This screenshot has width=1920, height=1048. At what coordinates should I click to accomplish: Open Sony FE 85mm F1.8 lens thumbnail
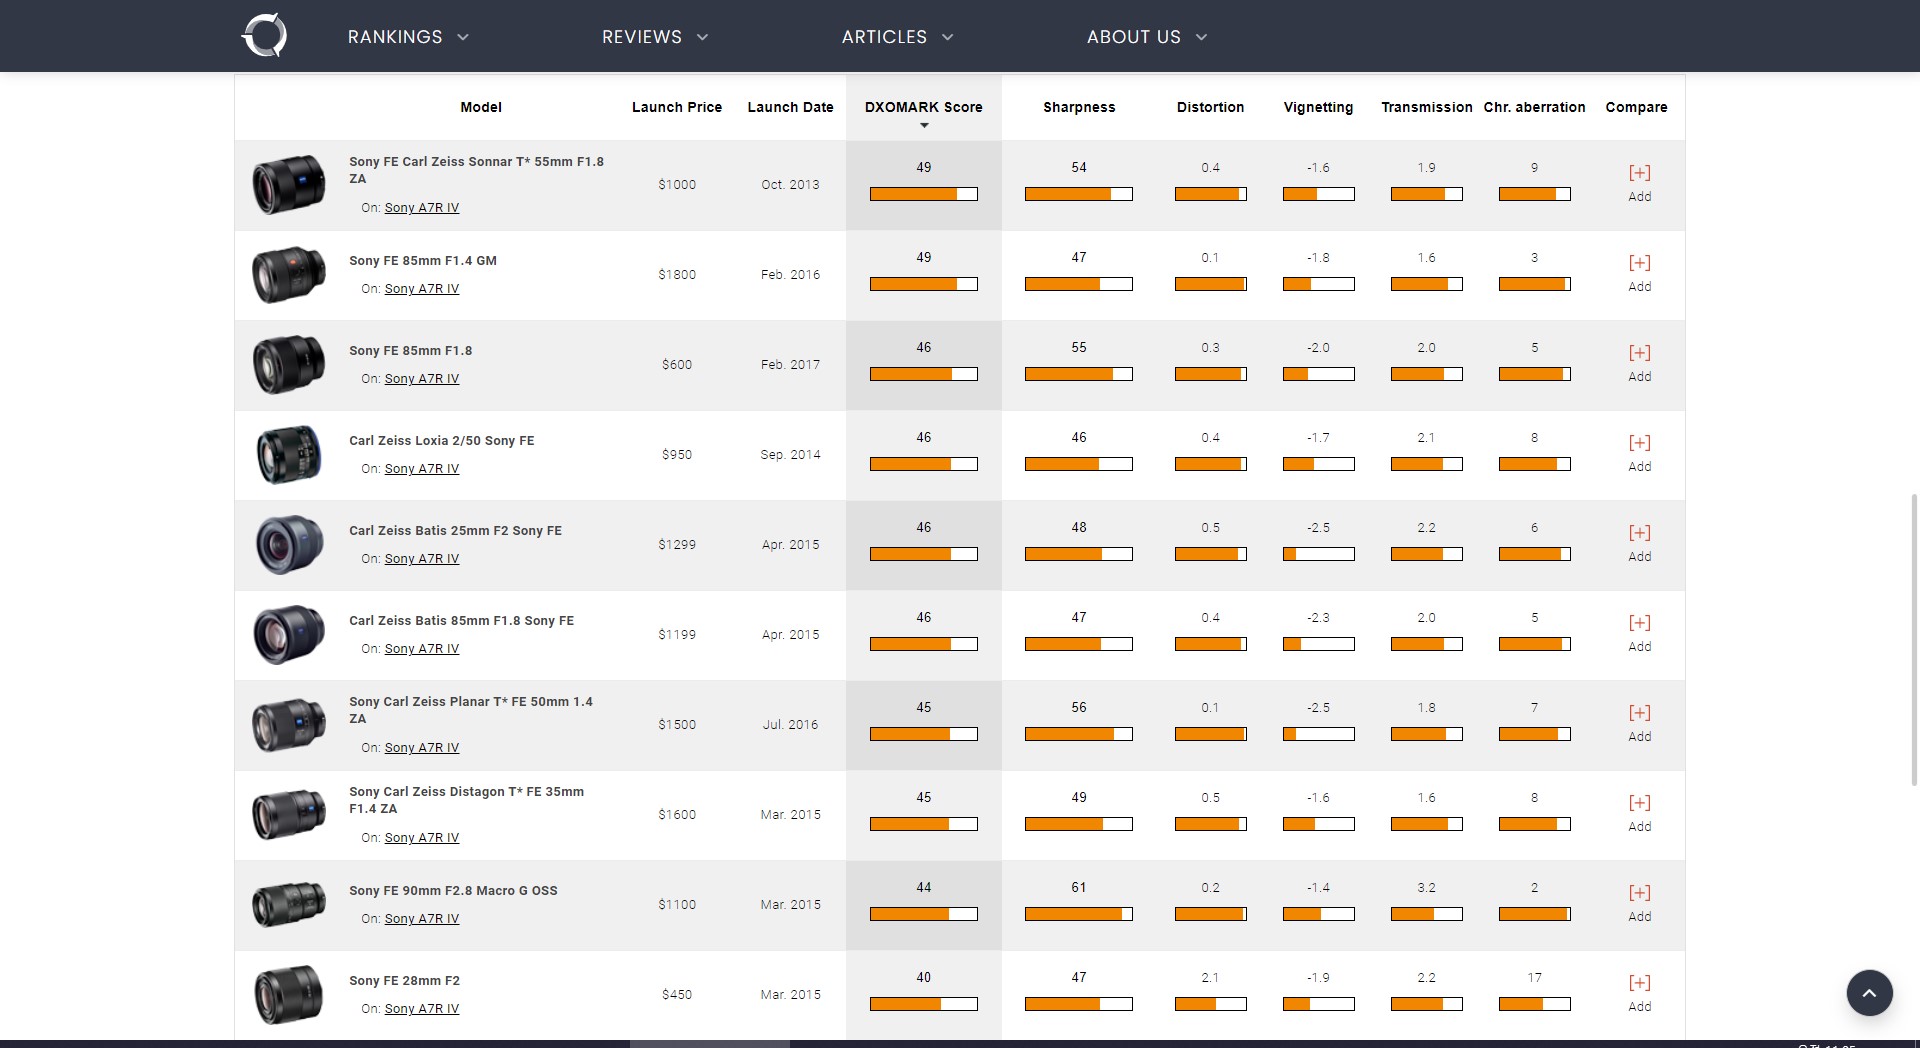[289, 364]
